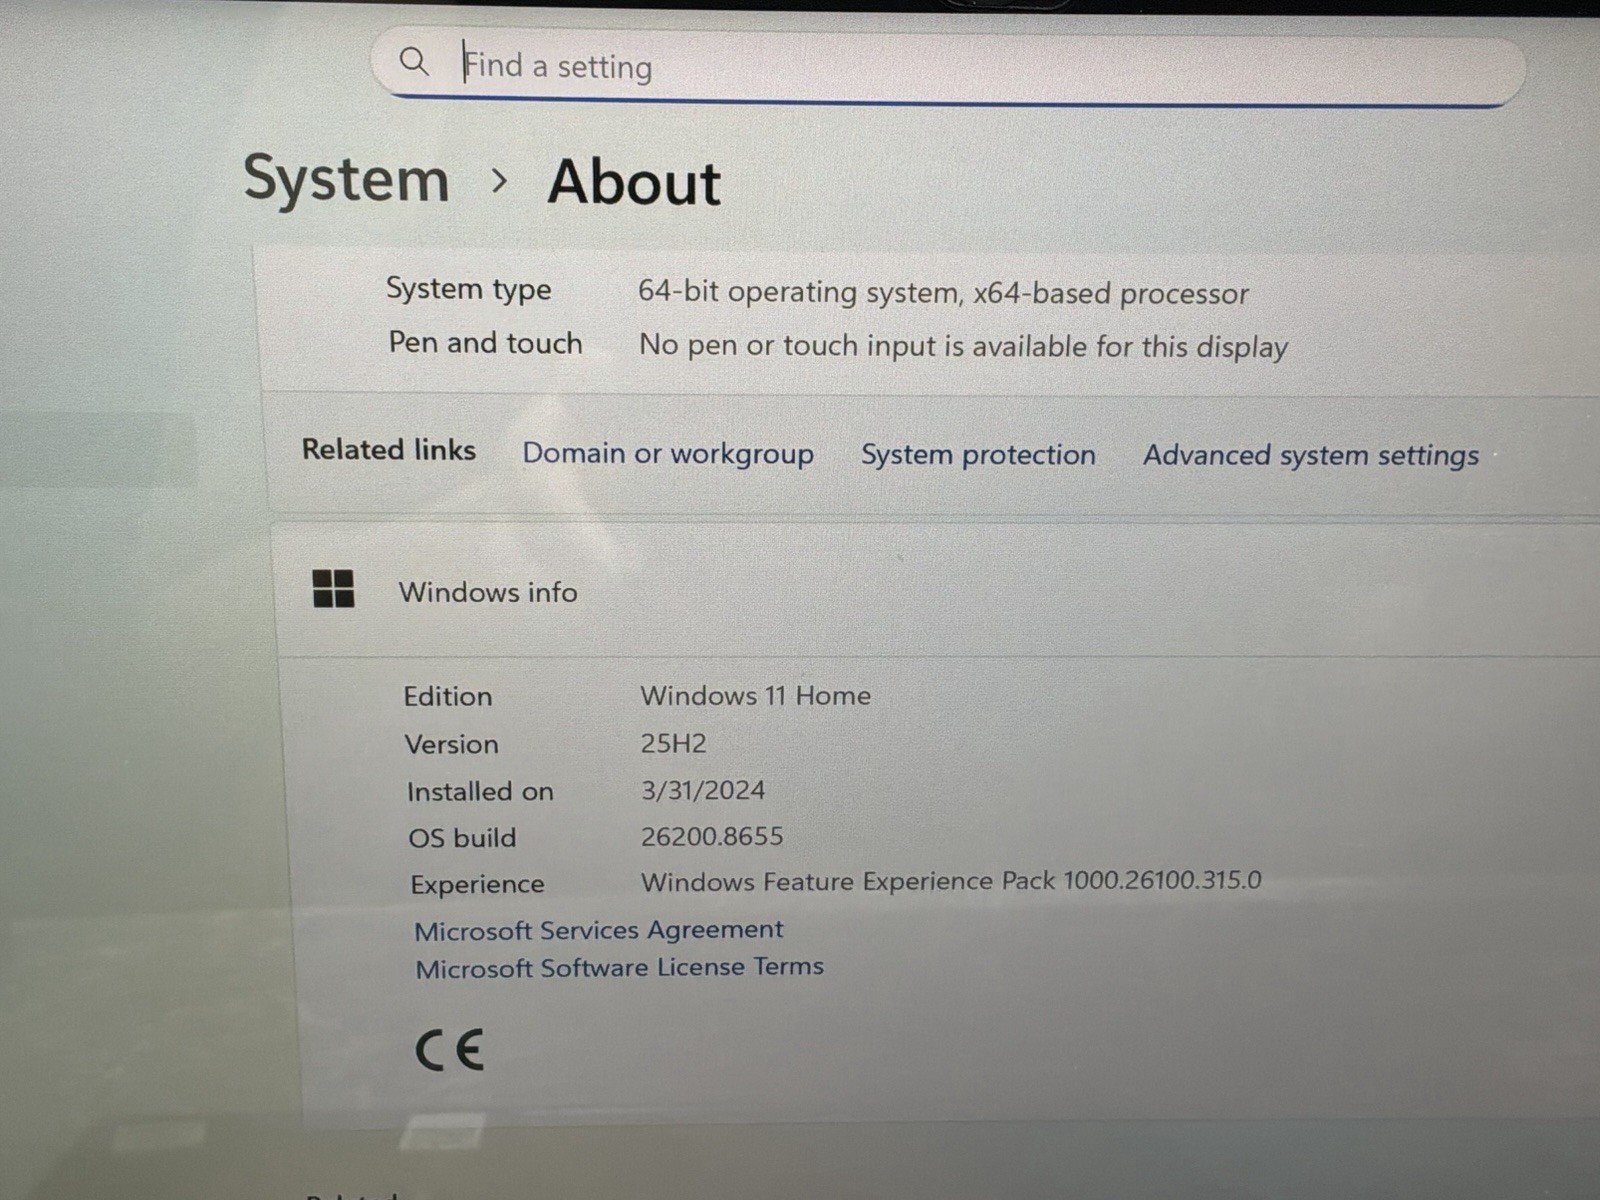Select the 64-bit operating system value
Screen dimensions: 1600x1200
943,292
